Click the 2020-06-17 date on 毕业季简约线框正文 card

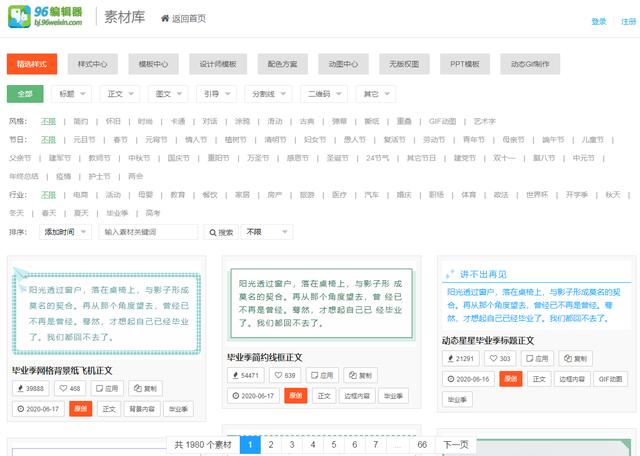tap(253, 396)
